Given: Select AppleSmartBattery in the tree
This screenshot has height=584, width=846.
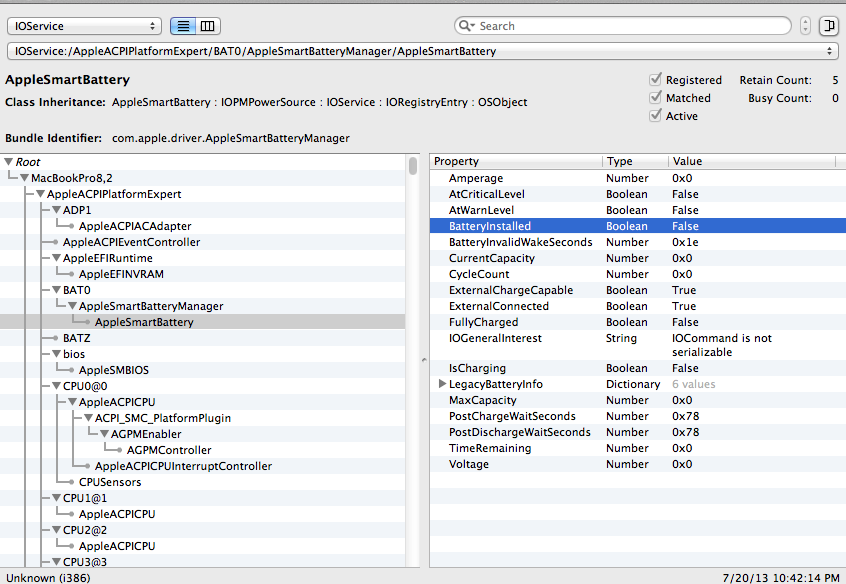Looking at the screenshot, I should coord(144,322).
